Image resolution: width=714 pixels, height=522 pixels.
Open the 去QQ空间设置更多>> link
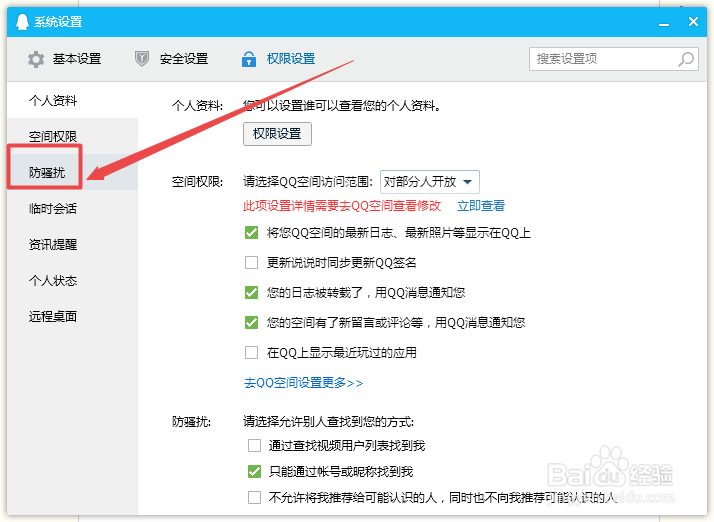tap(303, 383)
